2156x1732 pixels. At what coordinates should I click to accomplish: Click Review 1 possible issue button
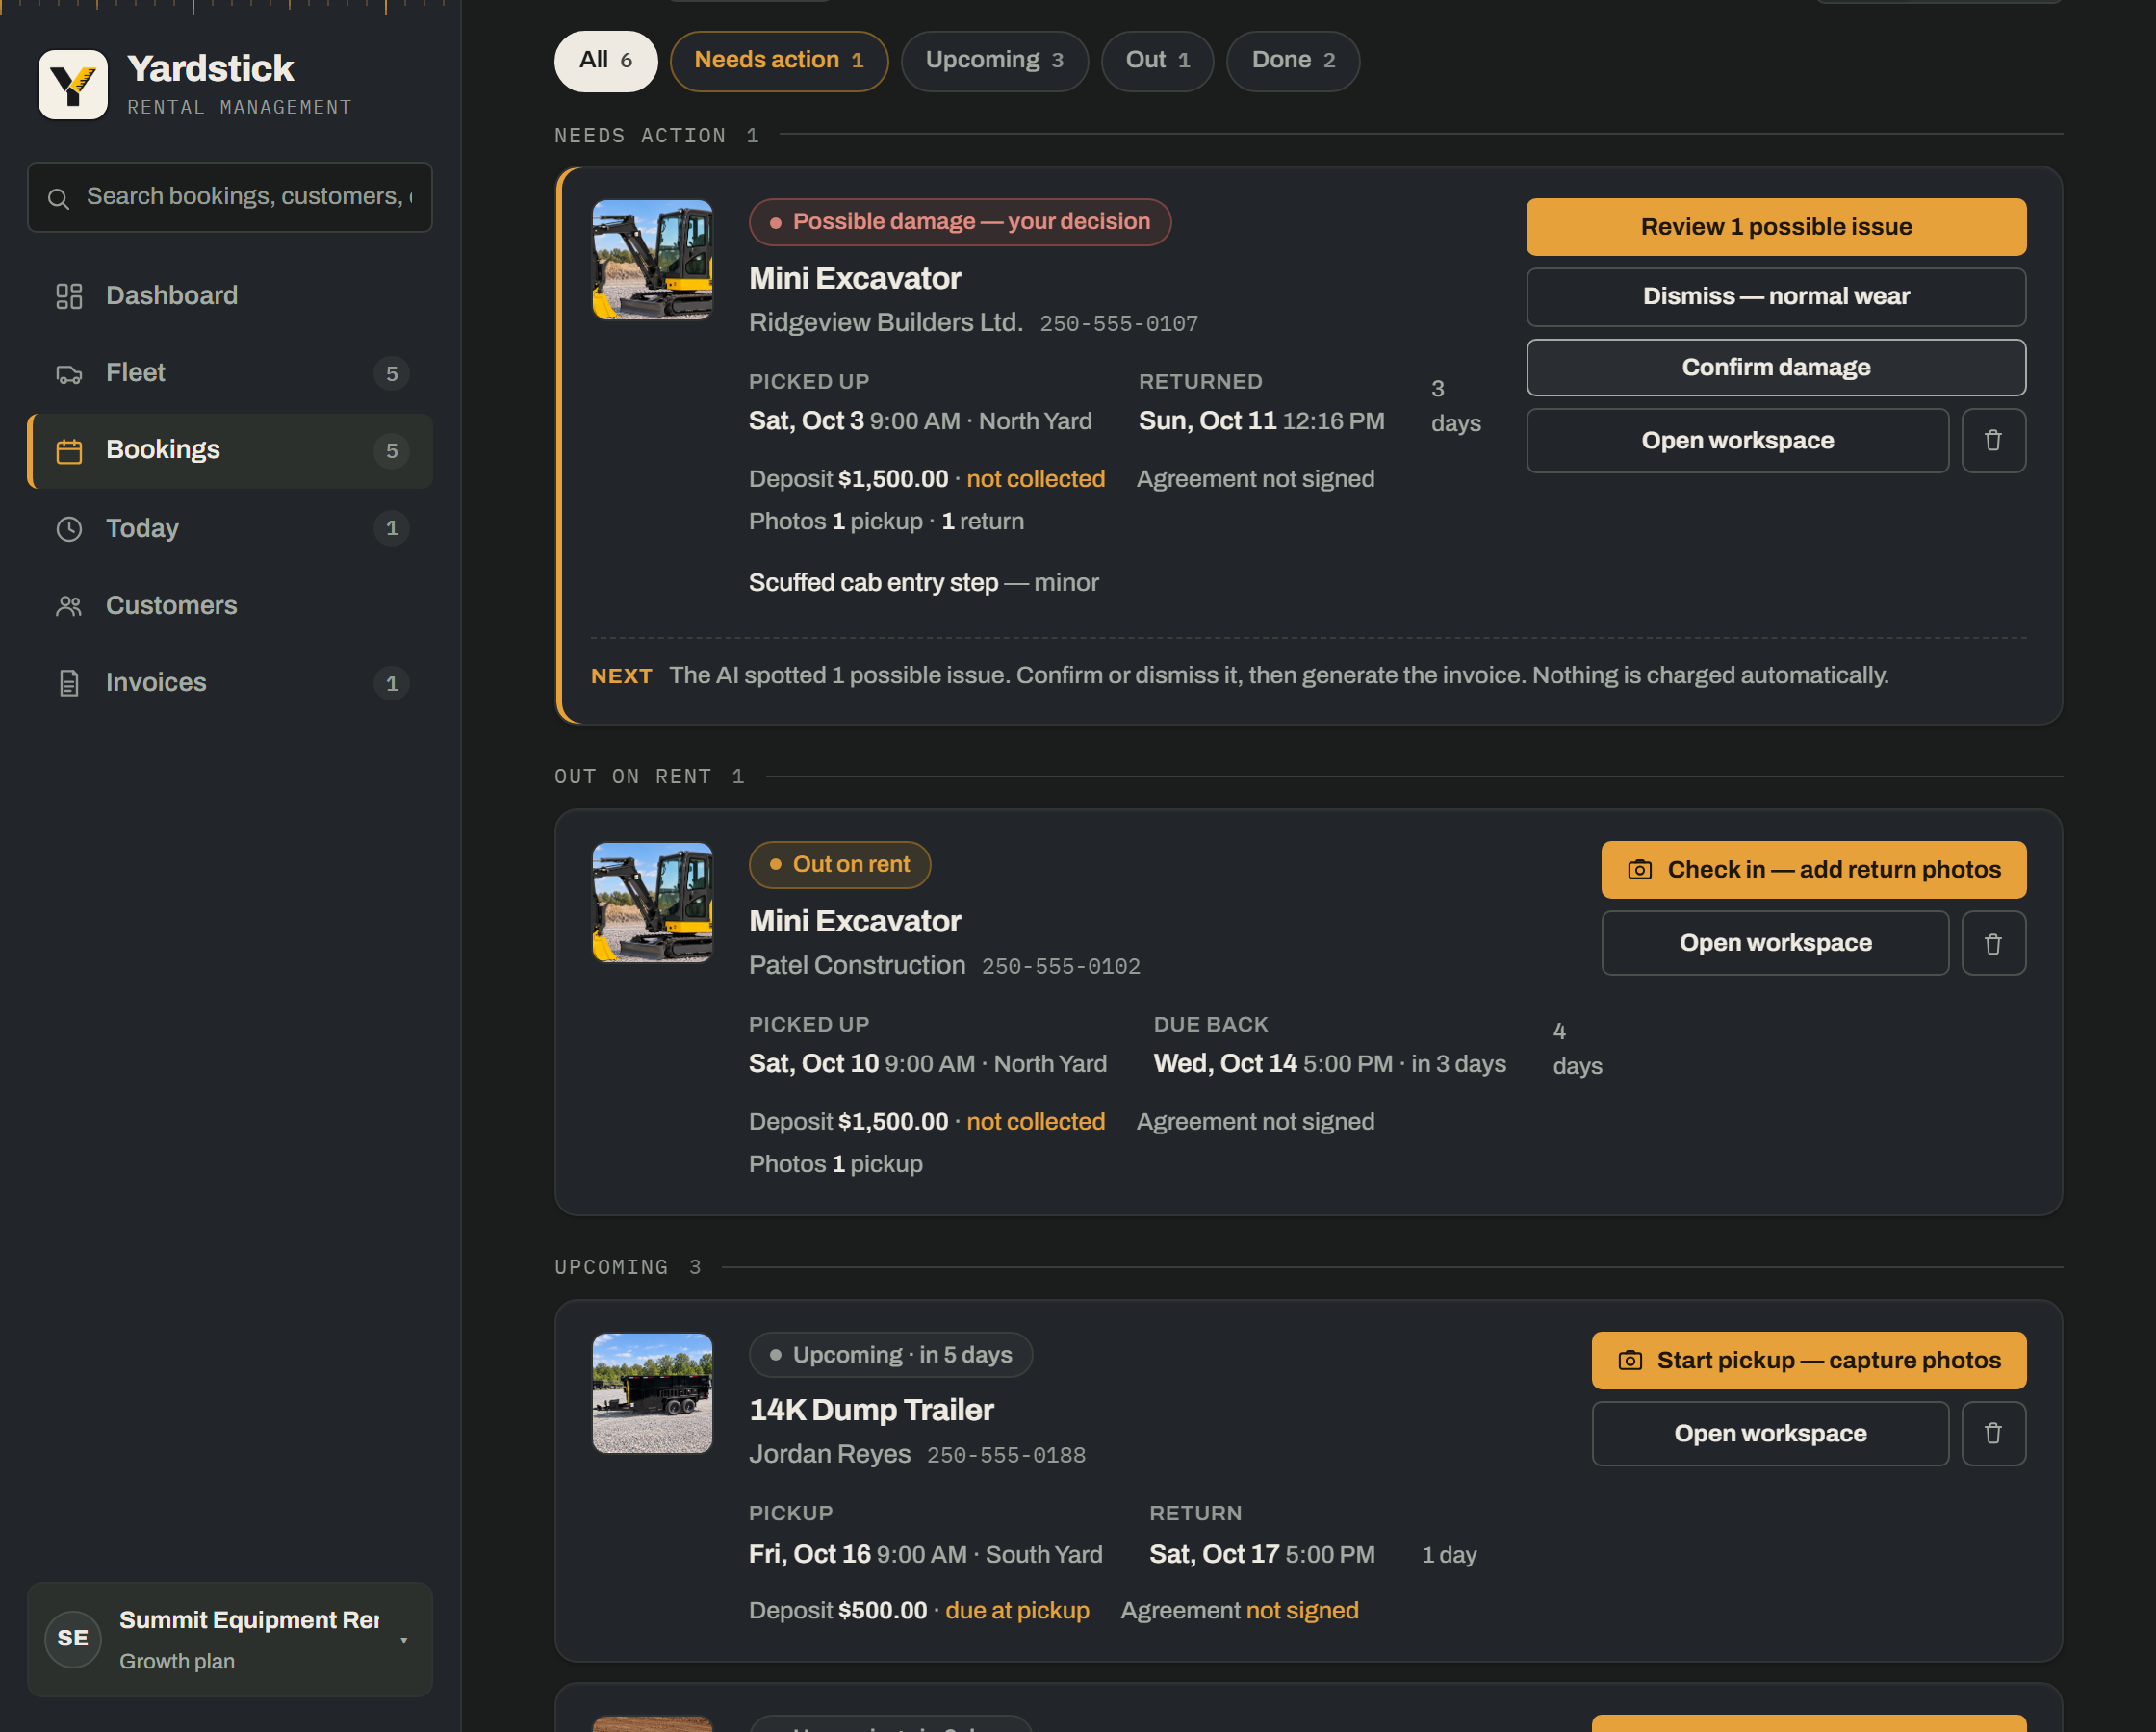1776,227
